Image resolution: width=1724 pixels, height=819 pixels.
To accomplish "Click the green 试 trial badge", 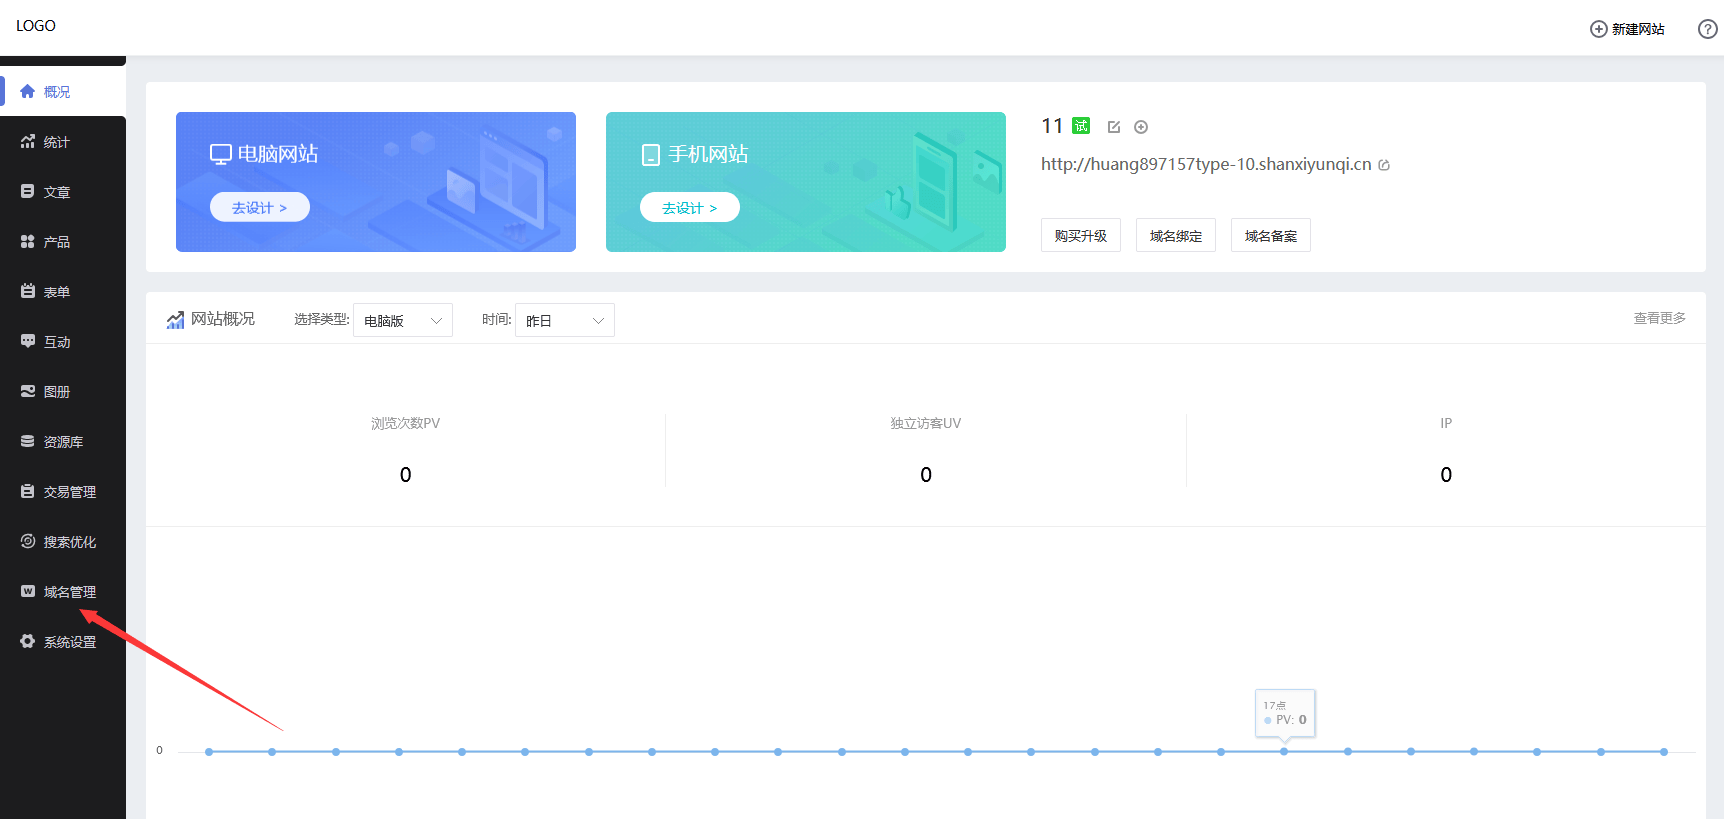I will tap(1081, 126).
